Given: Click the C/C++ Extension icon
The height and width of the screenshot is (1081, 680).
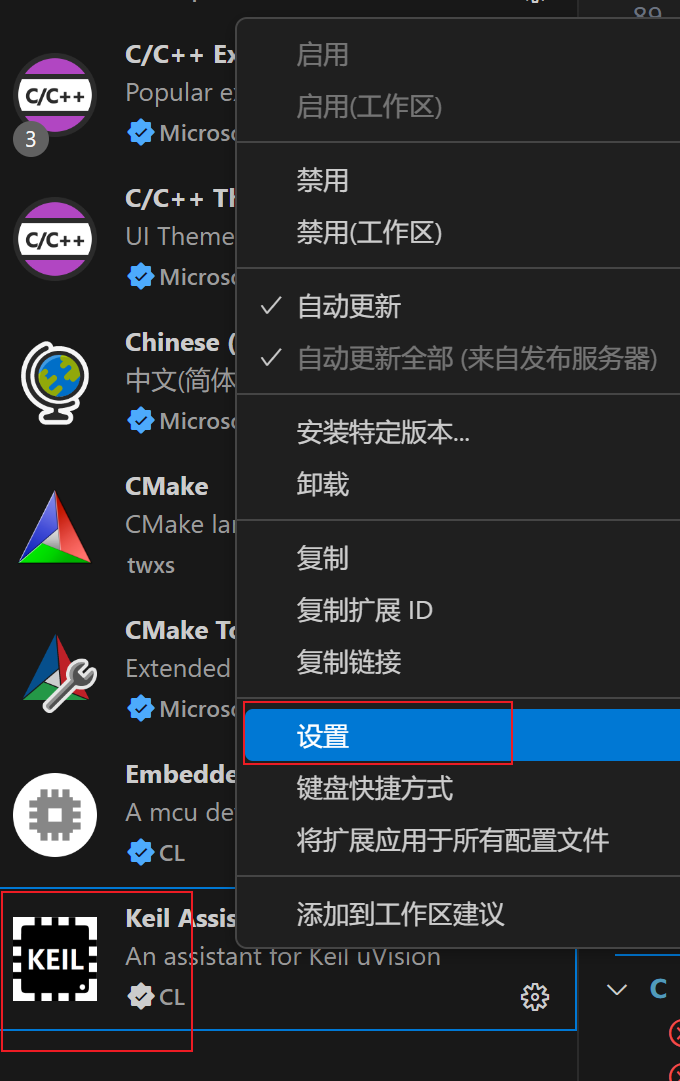Looking at the screenshot, I should pyautogui.click(x=55, y=95).
